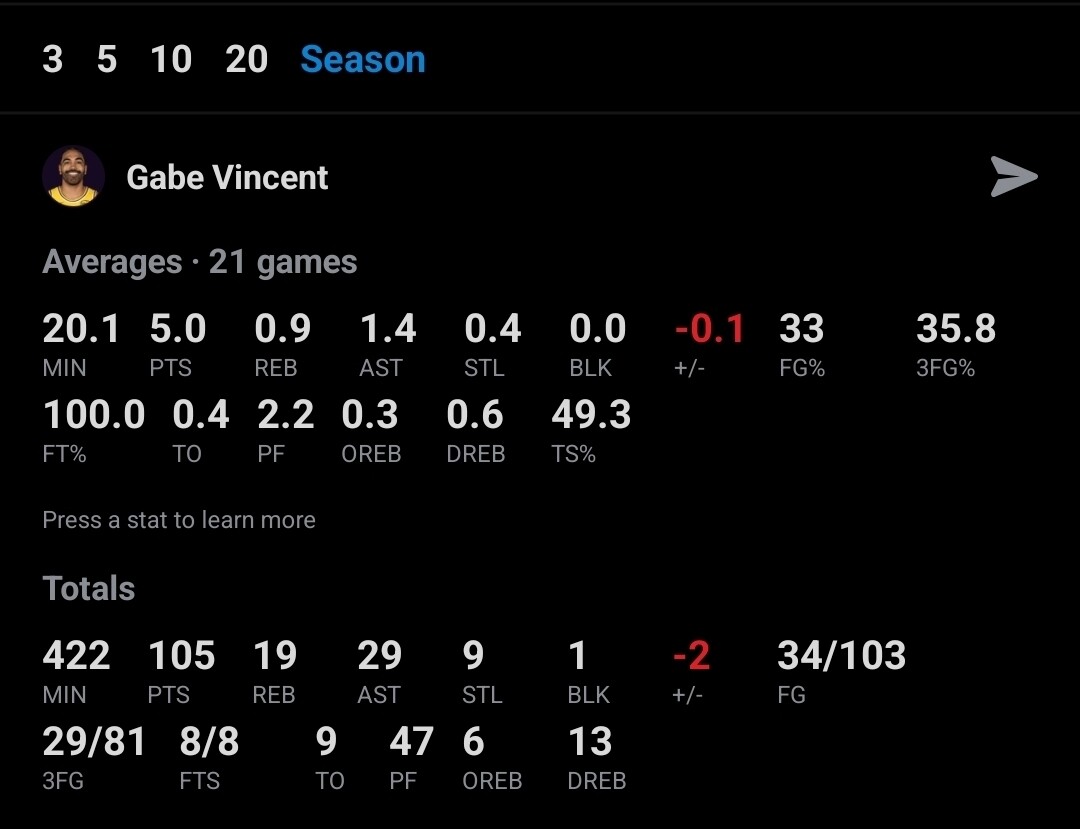Viewport: 1080px width, 829px height.
Task: Tap the 34/103 FG total
Action: click(841, 670)
